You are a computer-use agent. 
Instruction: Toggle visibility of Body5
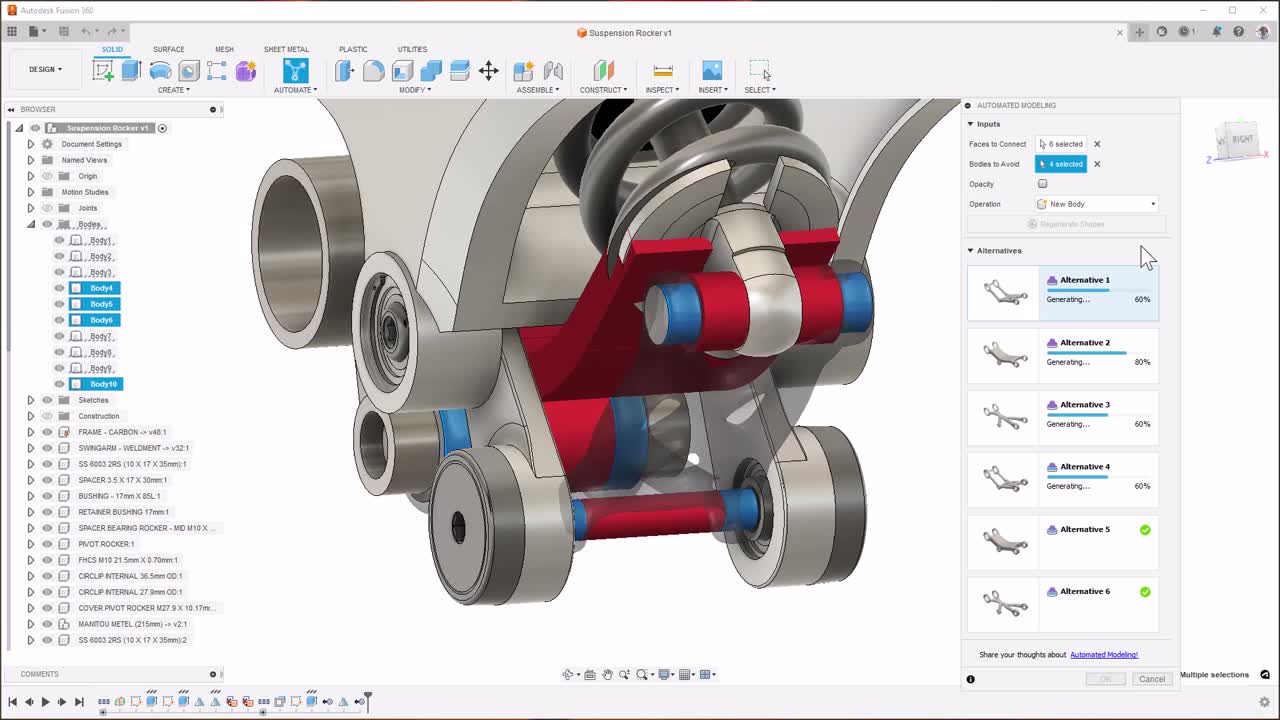point(59,304)
